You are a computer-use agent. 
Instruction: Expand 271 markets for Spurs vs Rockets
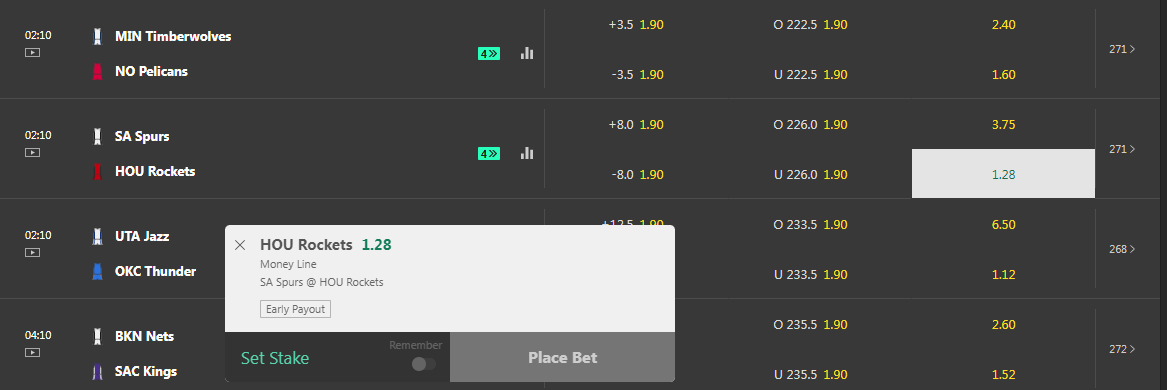pos(1122,149)
